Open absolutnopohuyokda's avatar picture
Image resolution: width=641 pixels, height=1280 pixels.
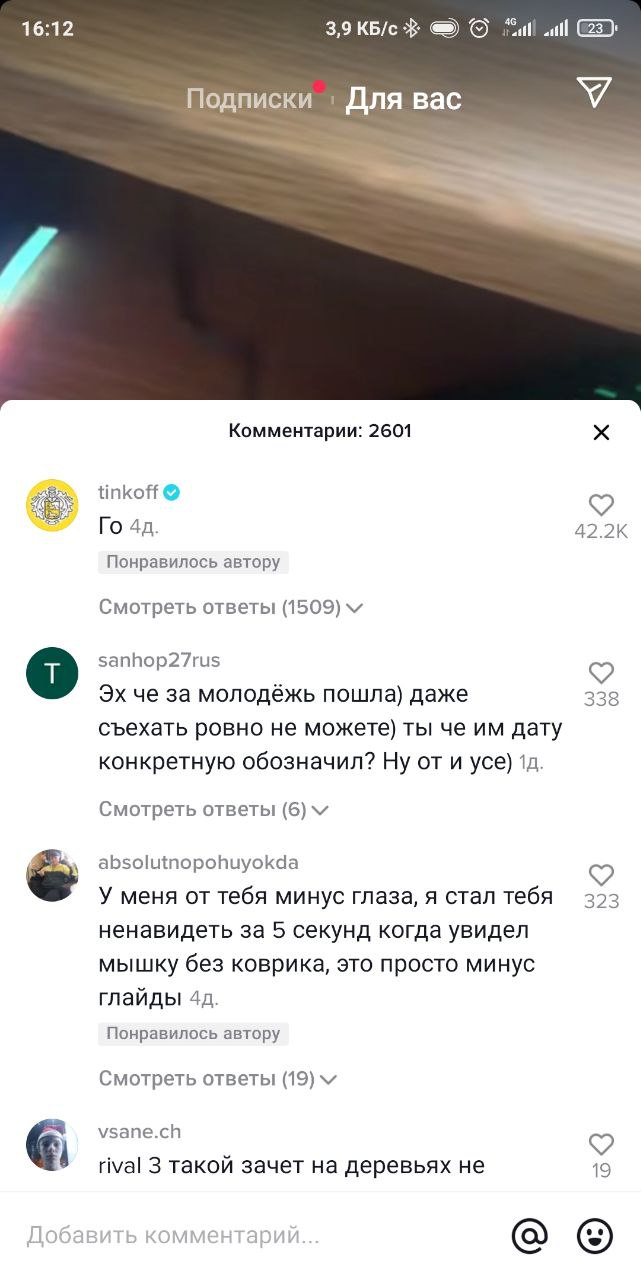pyautogui.click(x=52, y=875)
